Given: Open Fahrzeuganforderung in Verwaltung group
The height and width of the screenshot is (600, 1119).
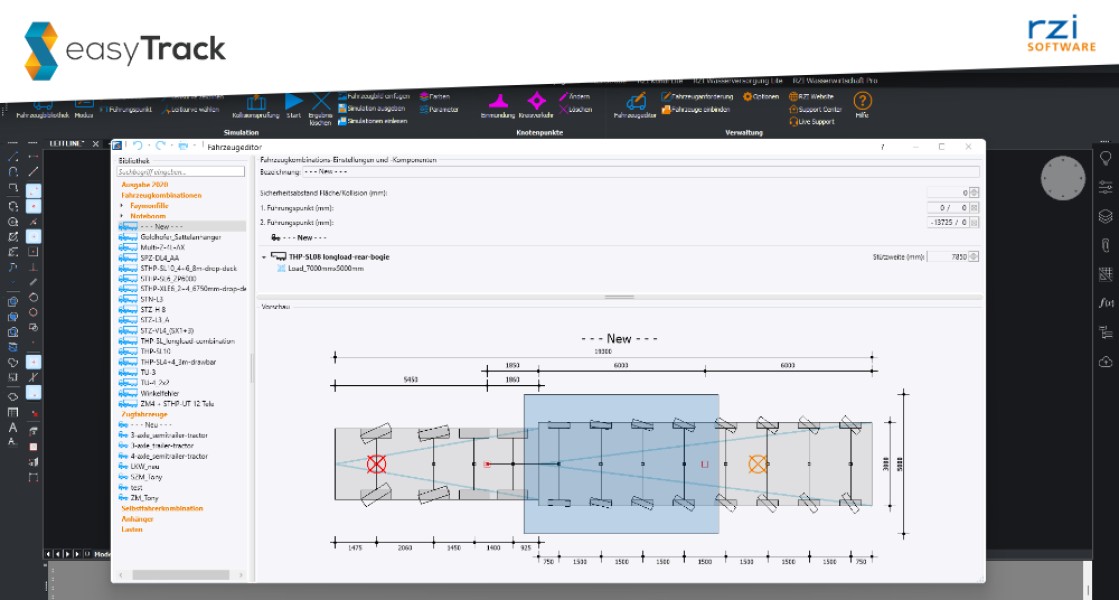Looking at the screenshot, I should click(697, 96).
